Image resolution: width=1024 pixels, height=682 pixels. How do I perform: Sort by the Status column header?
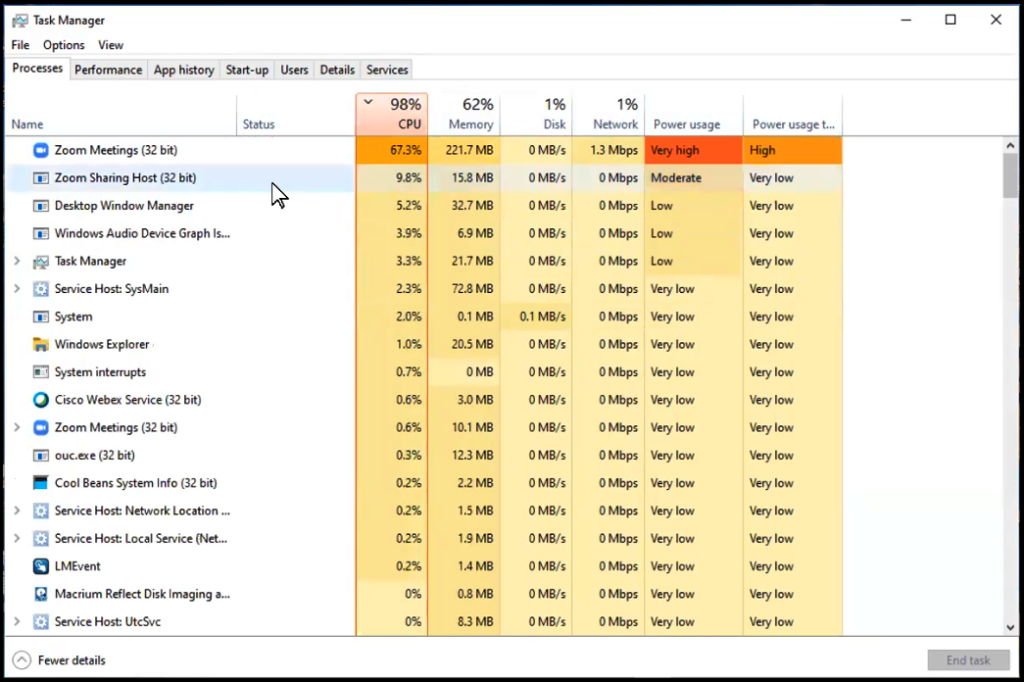click(296, 114)
